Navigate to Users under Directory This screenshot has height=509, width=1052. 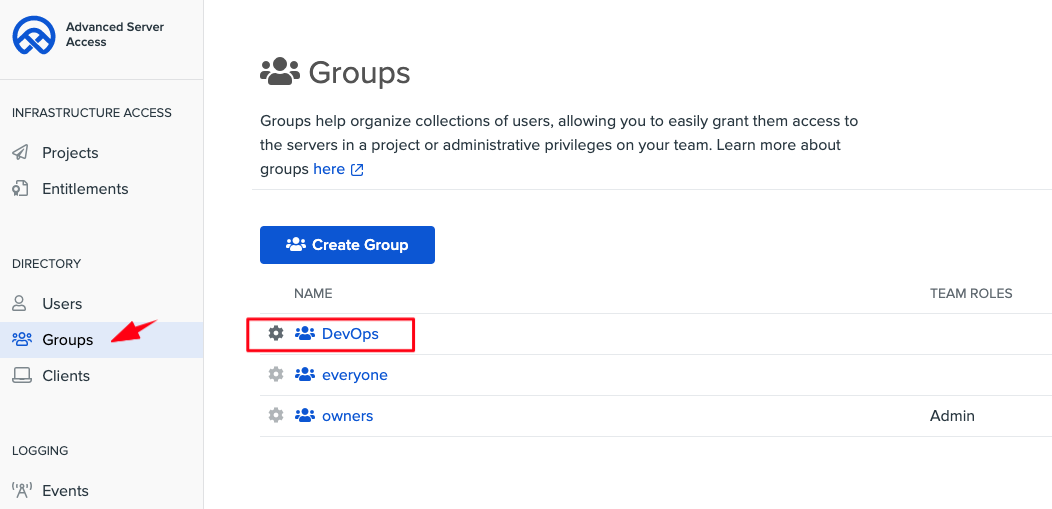coord(62,304)
